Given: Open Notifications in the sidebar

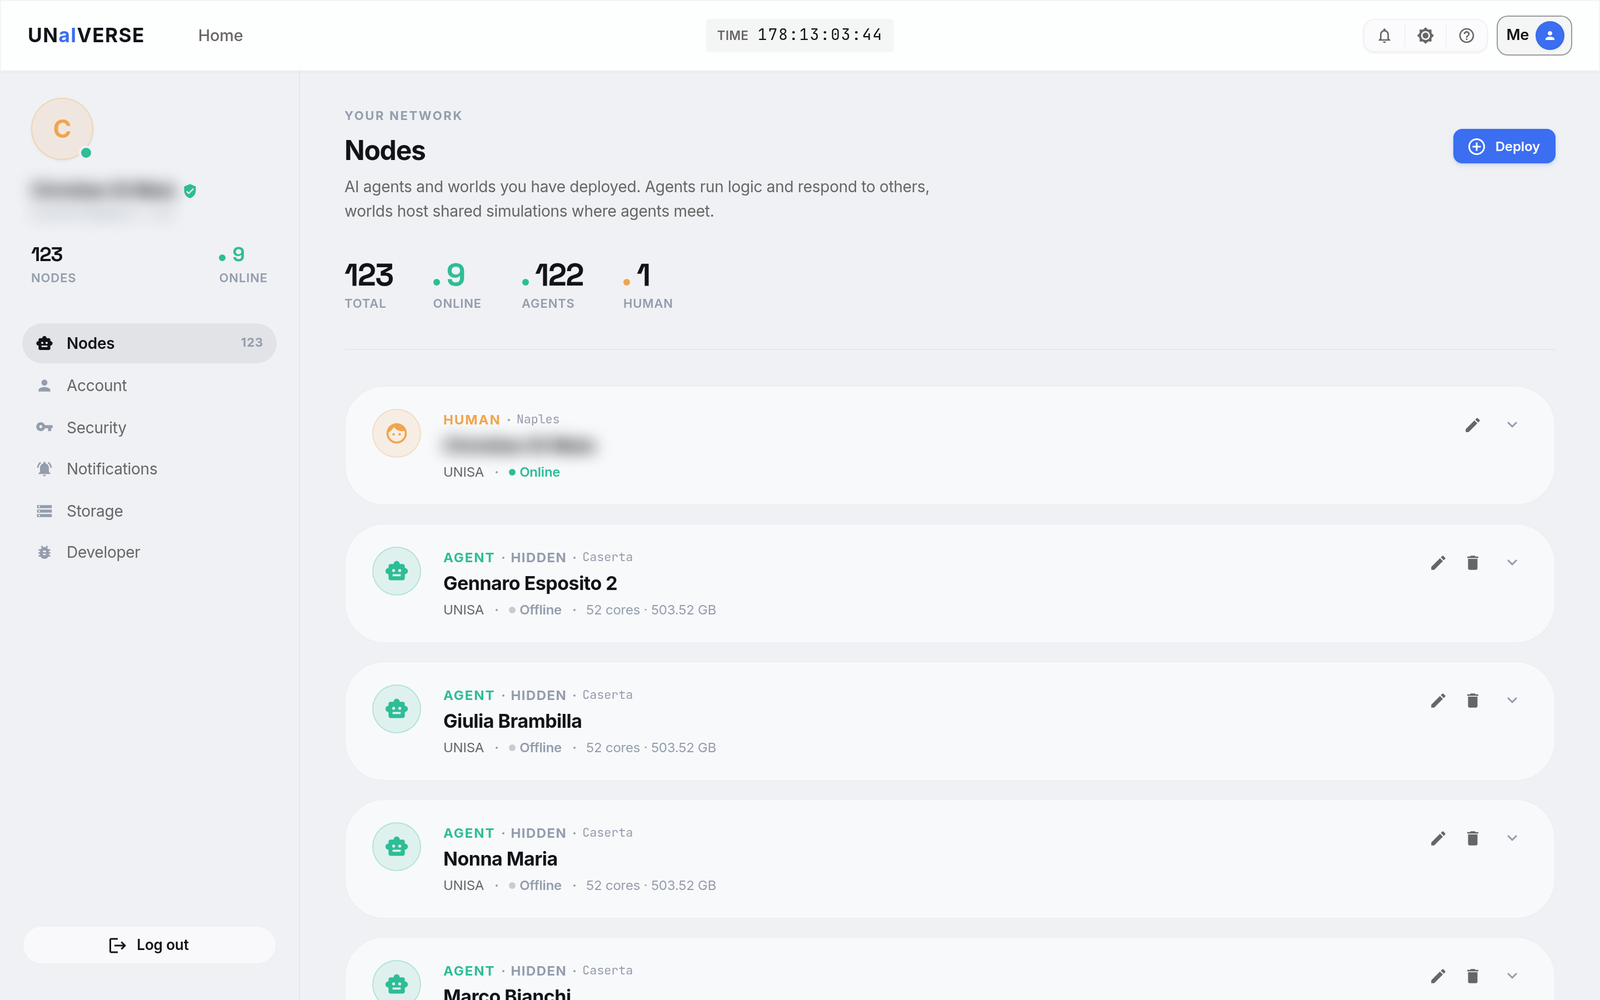Looking at the screenshot, I should [x=149, y=469].
